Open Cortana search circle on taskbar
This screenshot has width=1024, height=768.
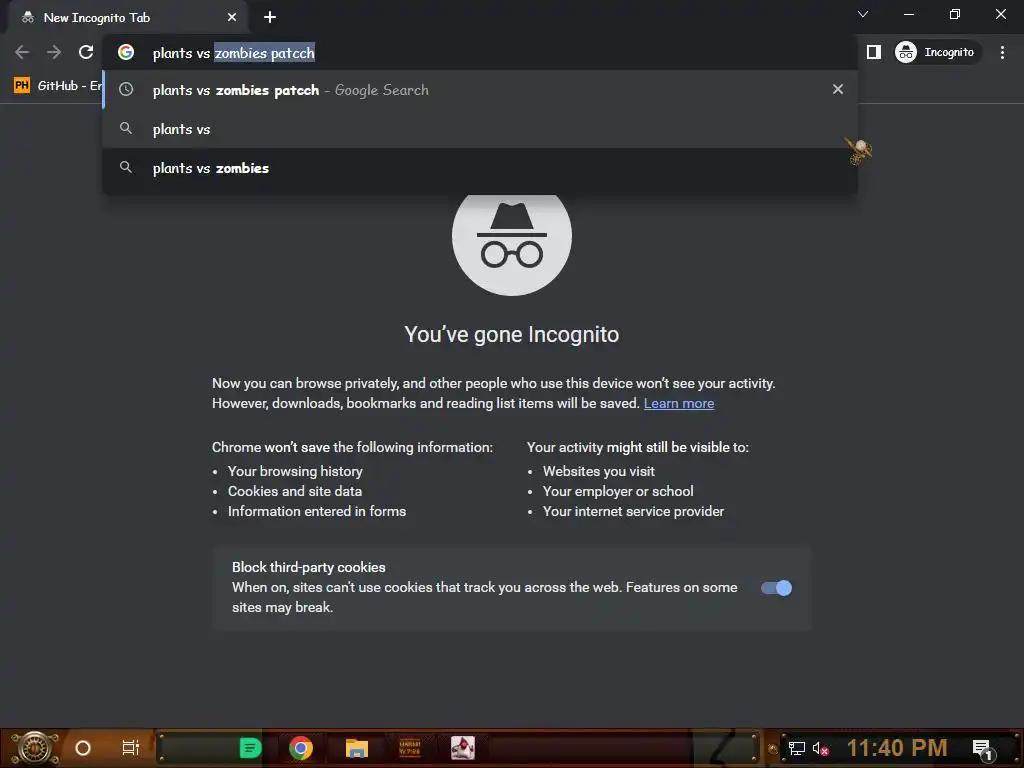(x=82, y=748)
